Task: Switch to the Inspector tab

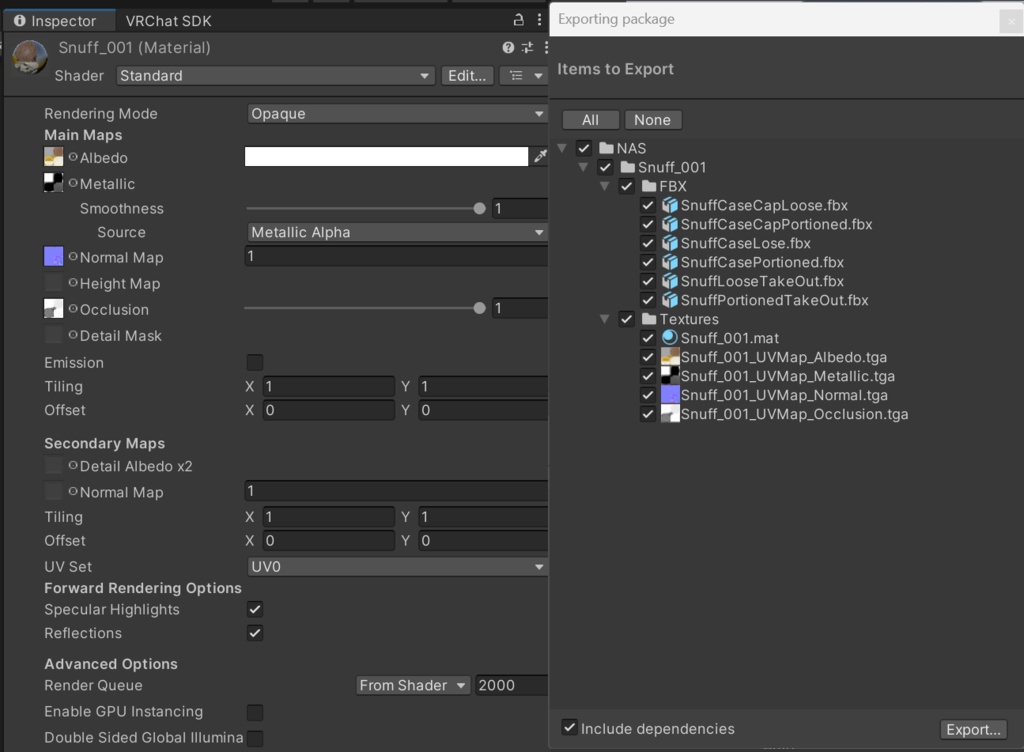Action: point(59,21)
